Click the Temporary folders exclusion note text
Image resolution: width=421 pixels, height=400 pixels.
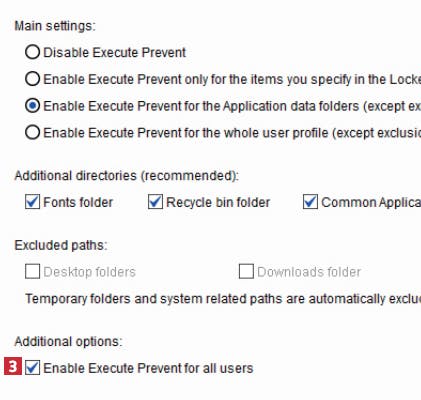point(223,299)
